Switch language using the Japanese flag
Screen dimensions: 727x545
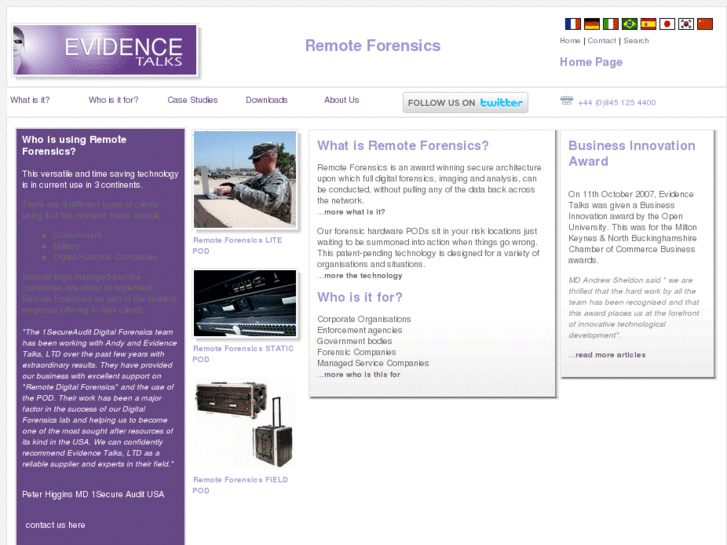(667, 24)
